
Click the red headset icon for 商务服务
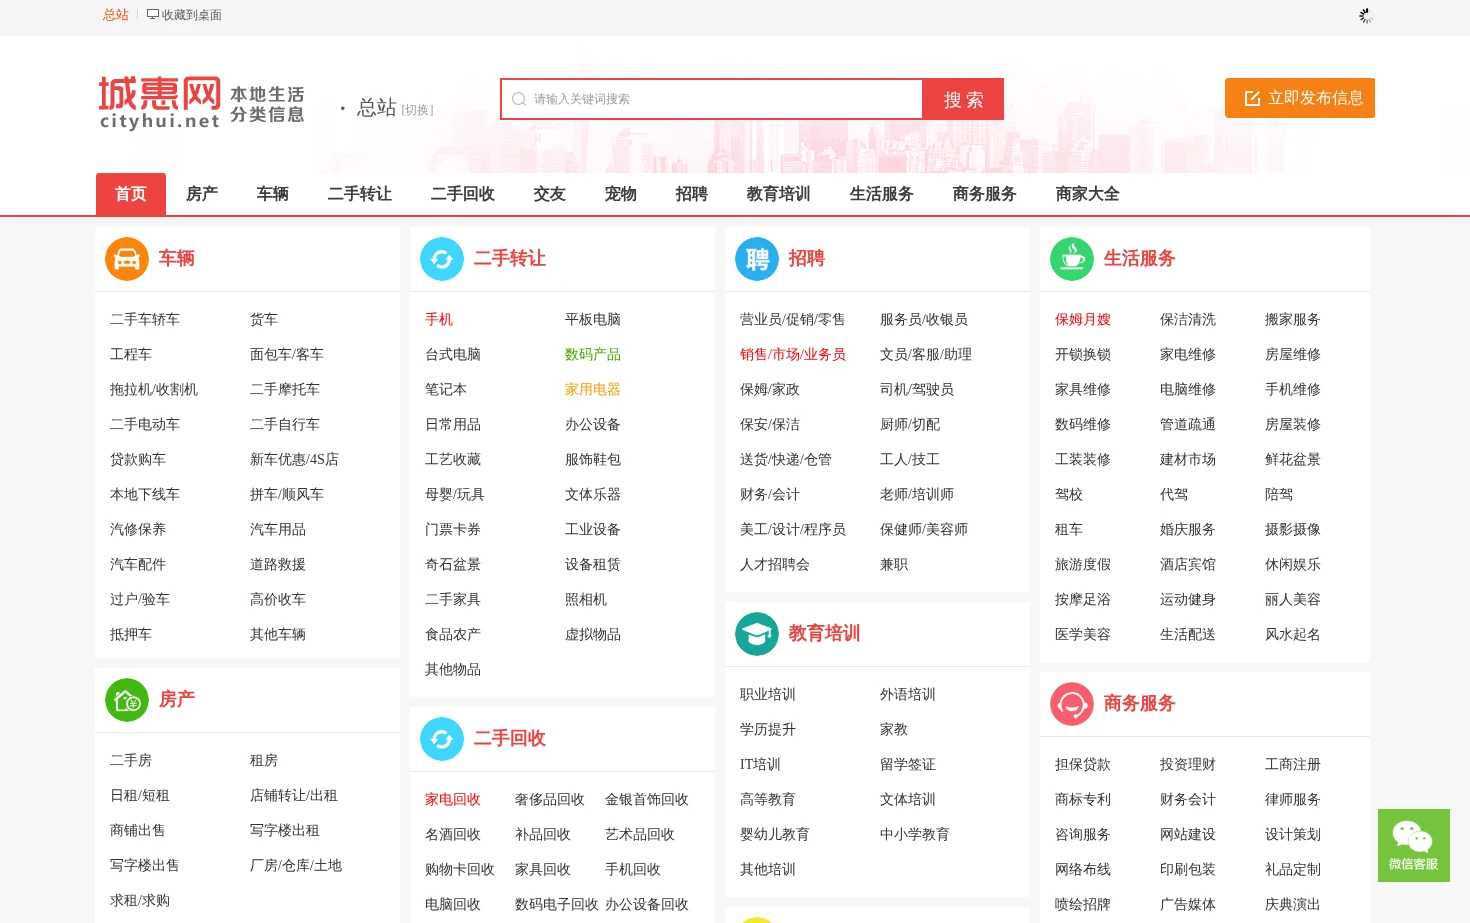pyautogui.click(x=1072, y=704)
